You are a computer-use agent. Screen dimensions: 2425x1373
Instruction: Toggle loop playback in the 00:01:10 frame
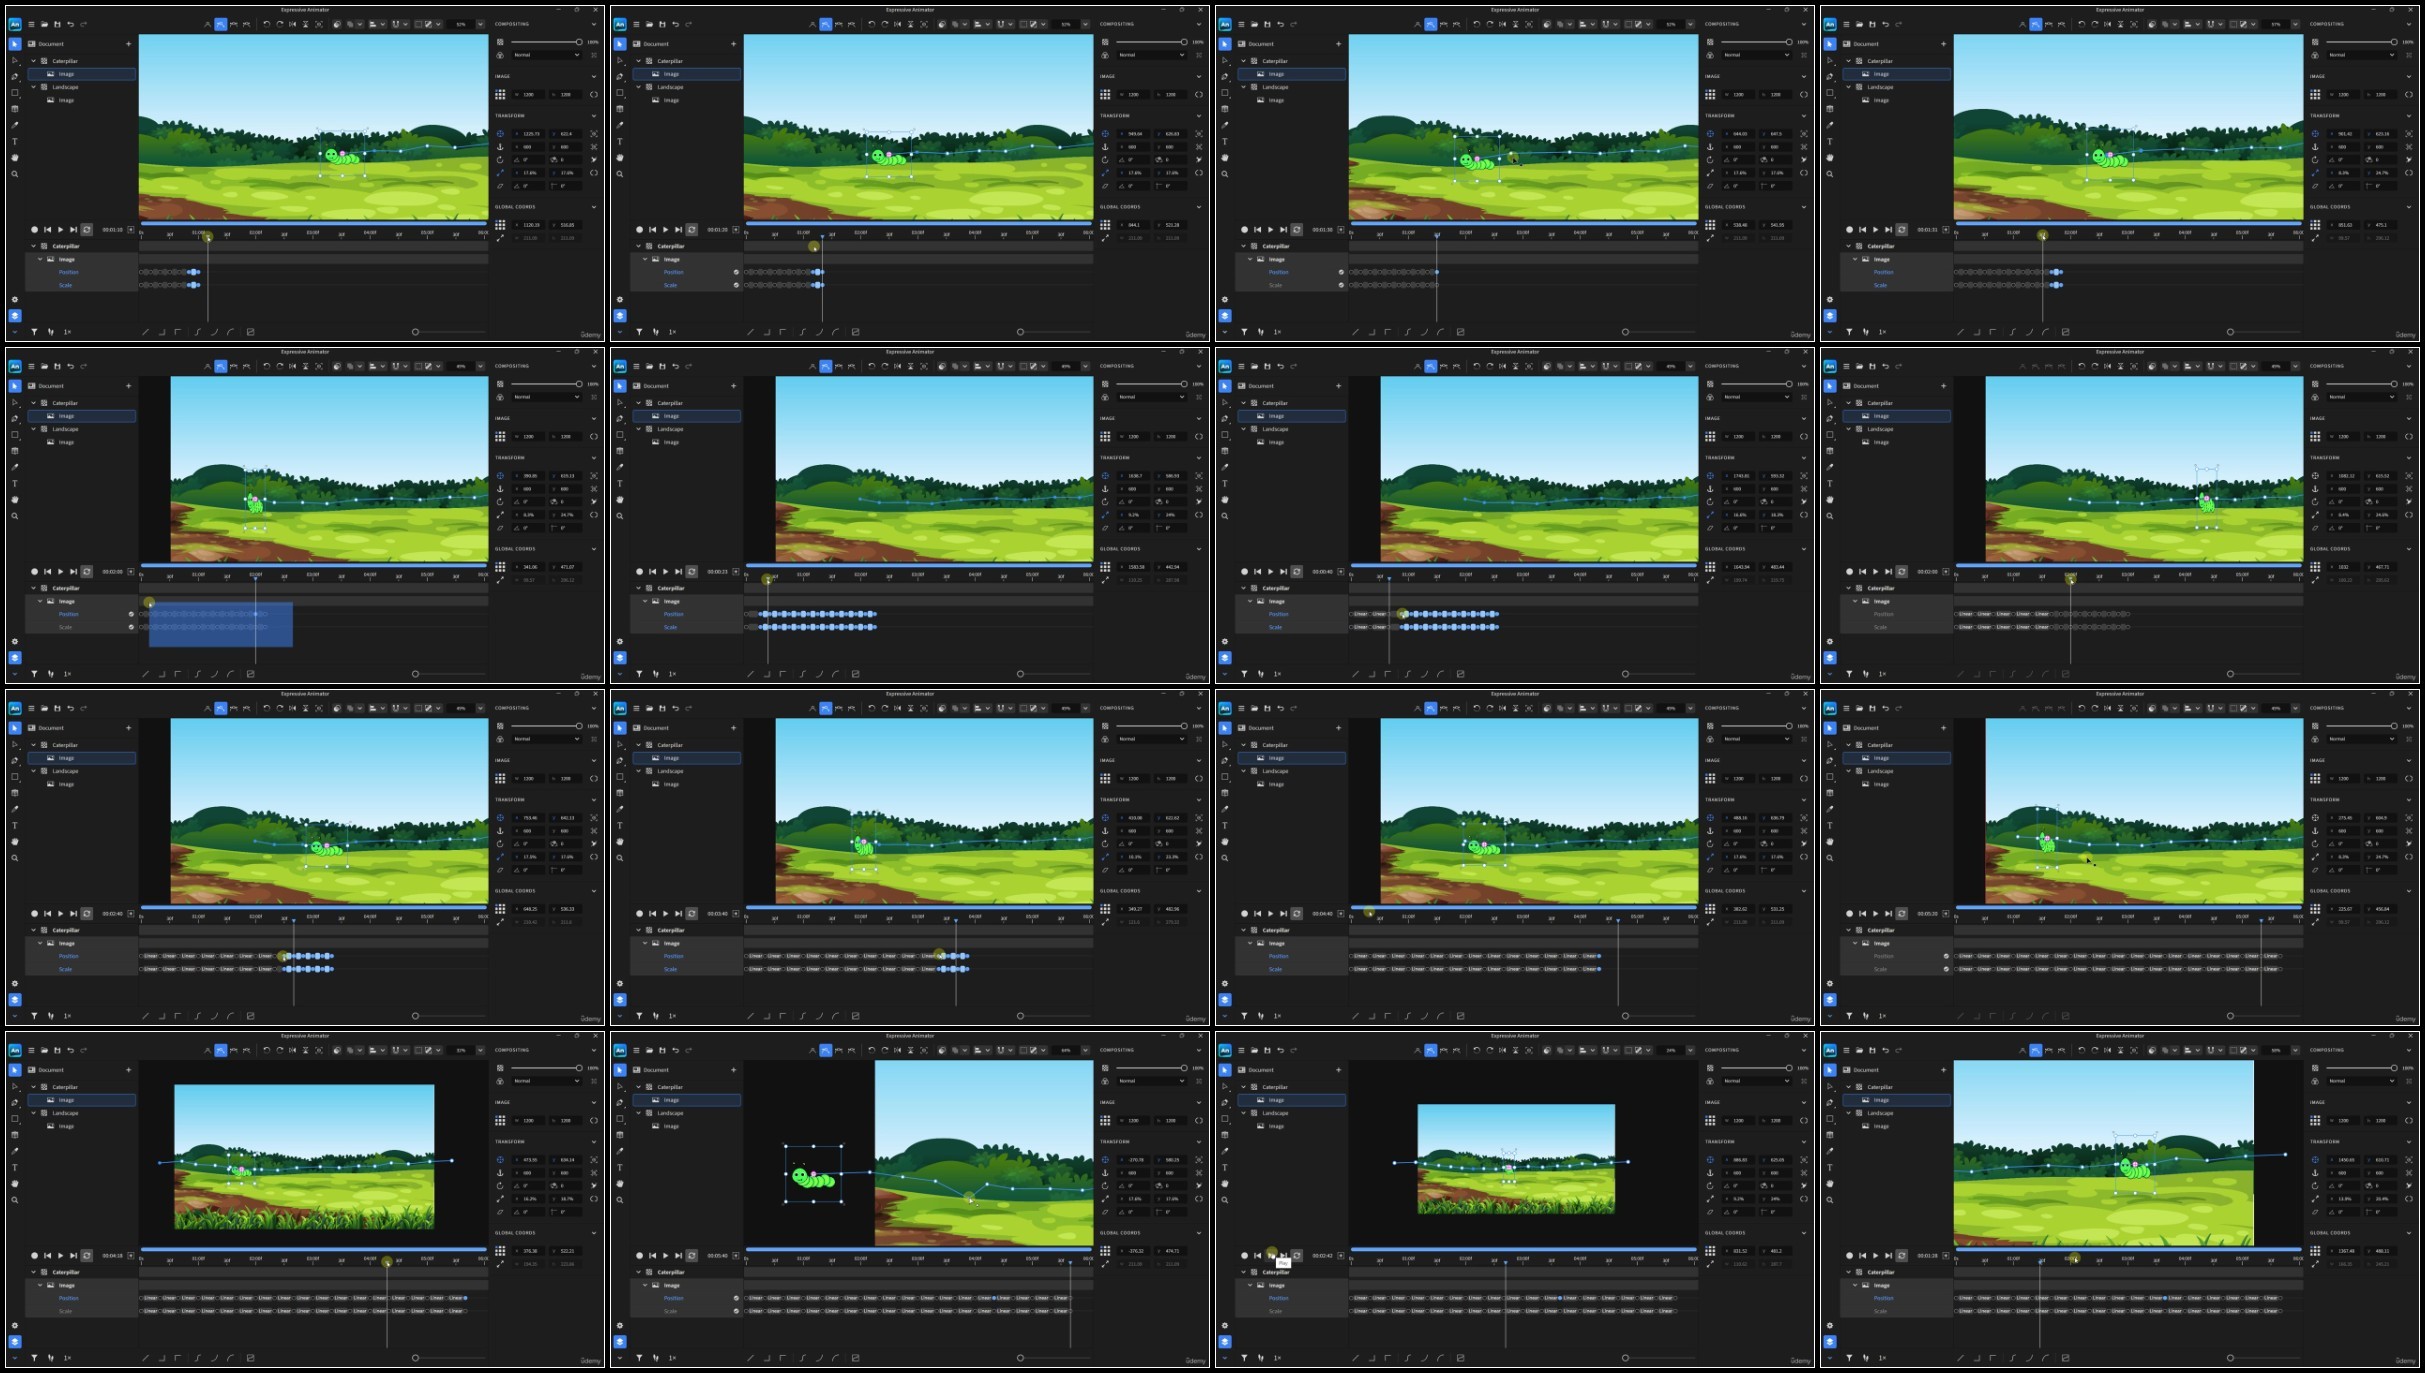(x=87, y=230)
